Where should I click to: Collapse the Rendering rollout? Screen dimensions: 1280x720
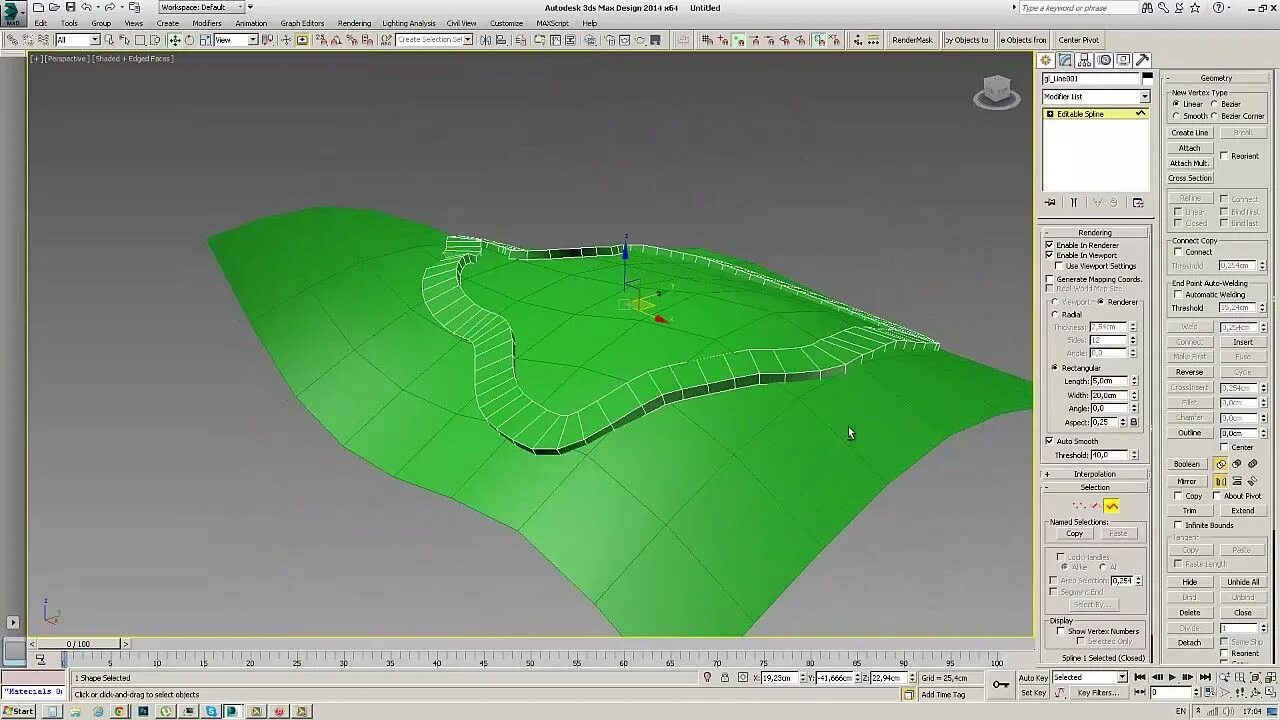1095,233
